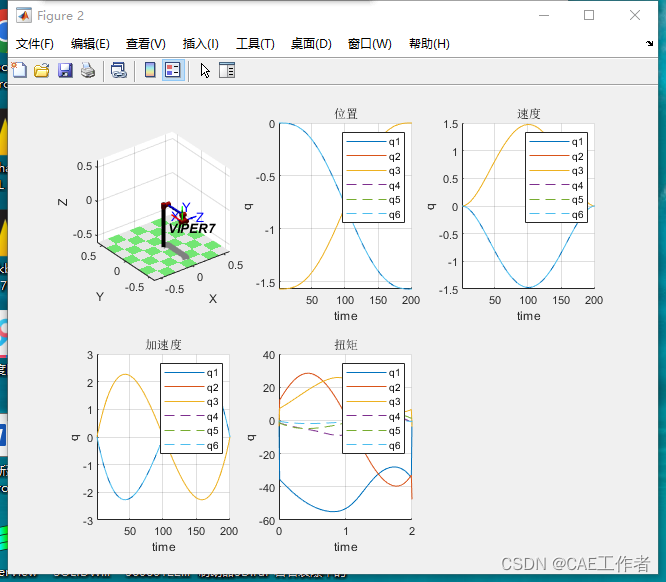Click the blue Z frame label on robot
The image size is (666, 582).
[199, 217]
